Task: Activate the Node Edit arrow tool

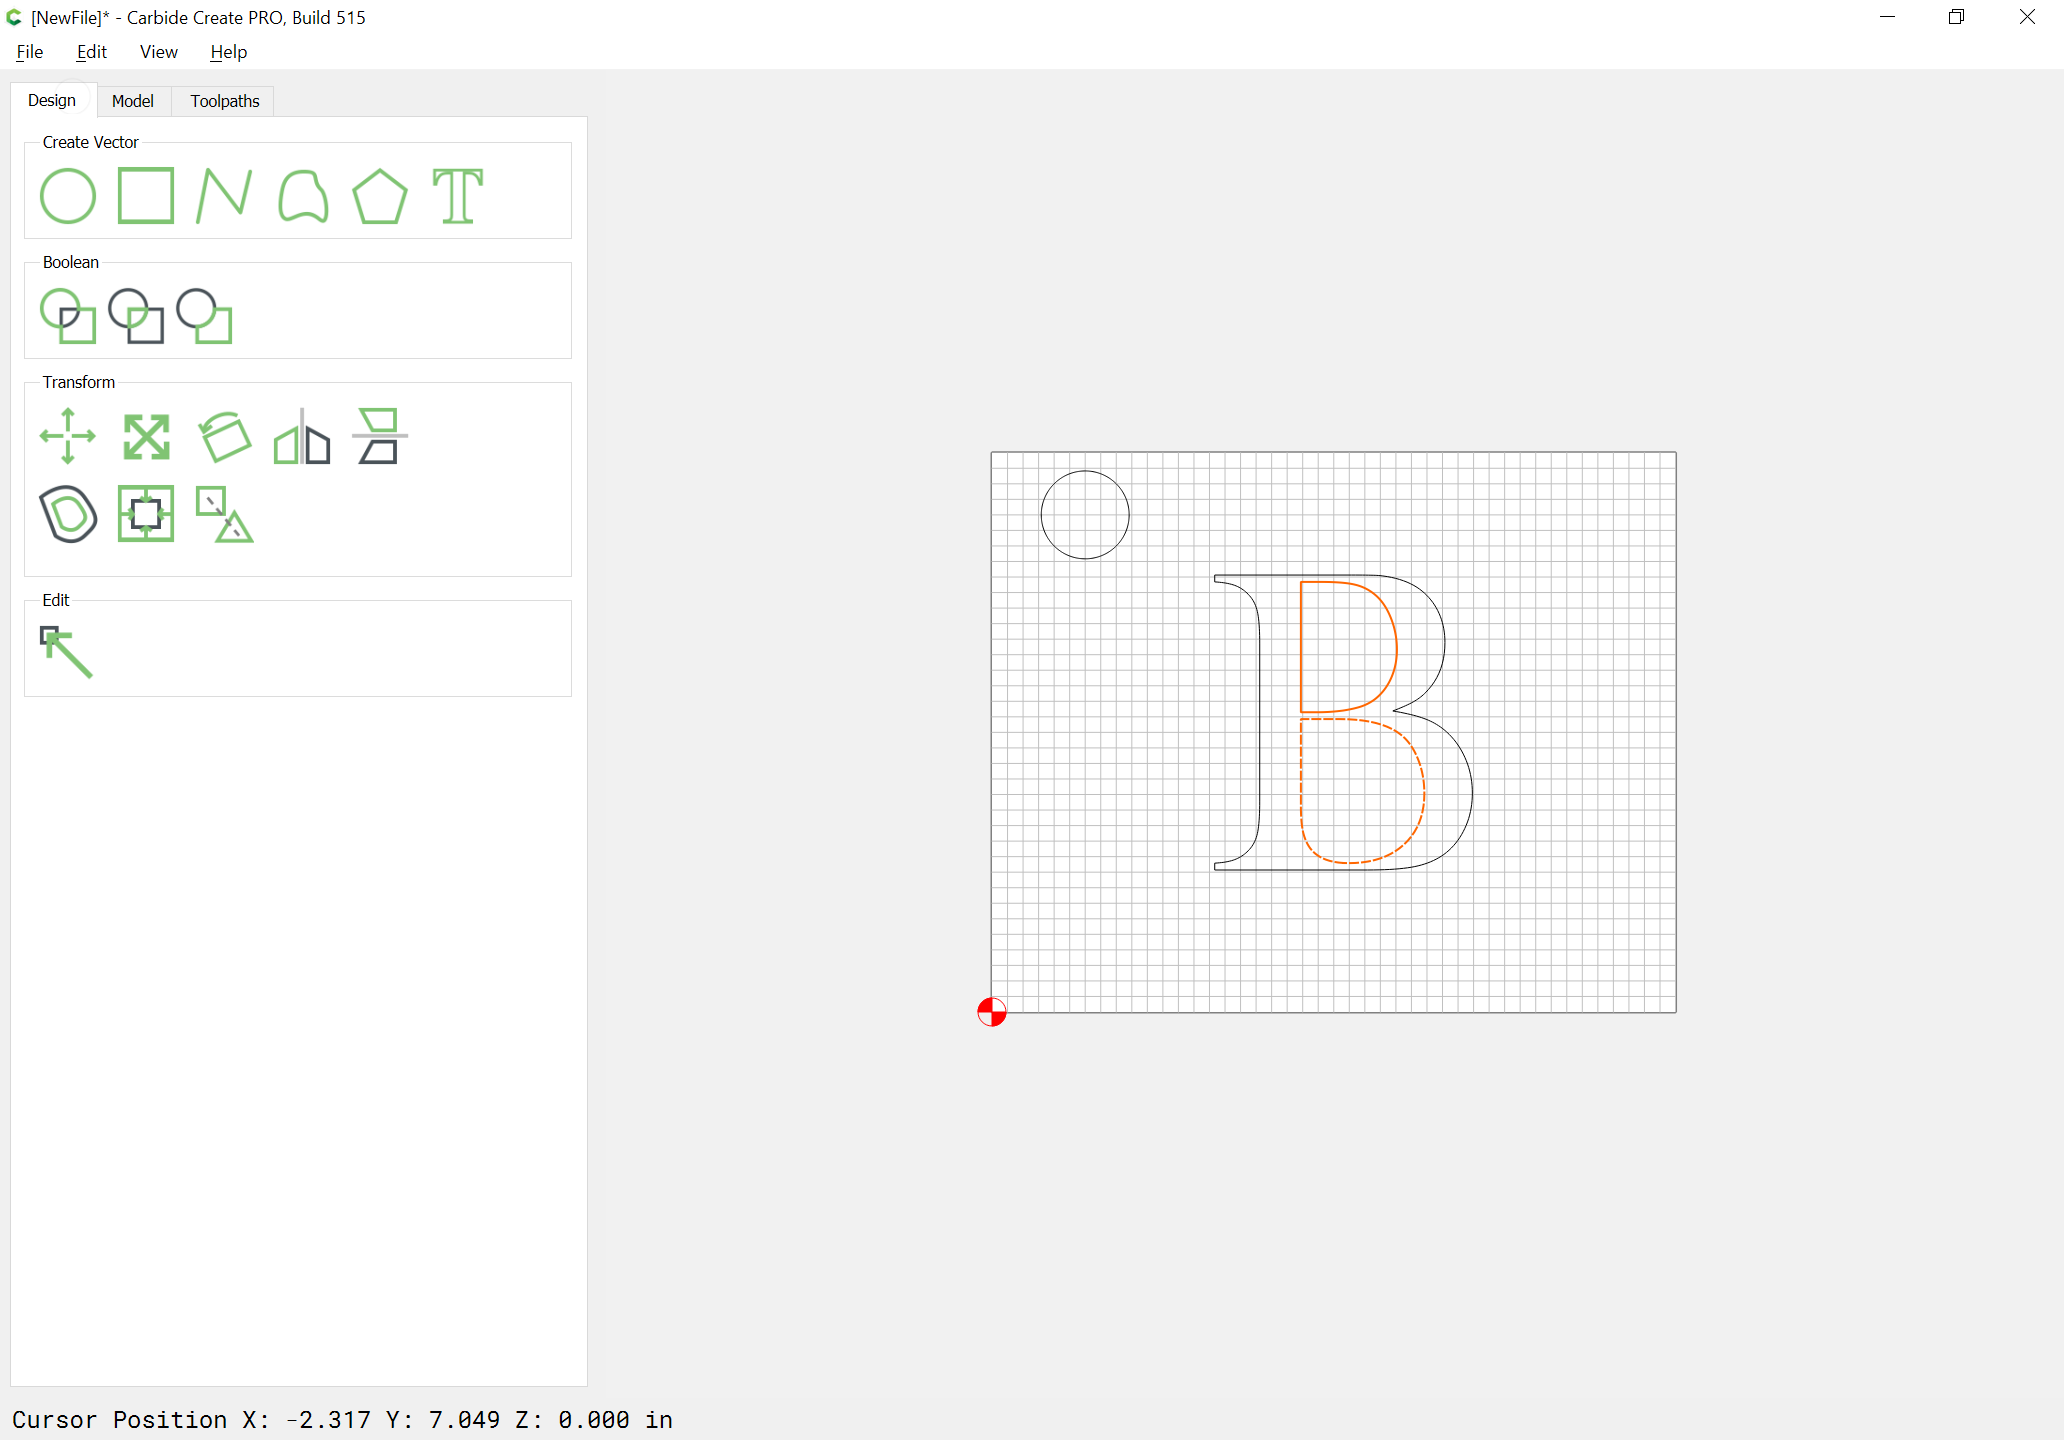Action: click(67, 652)
